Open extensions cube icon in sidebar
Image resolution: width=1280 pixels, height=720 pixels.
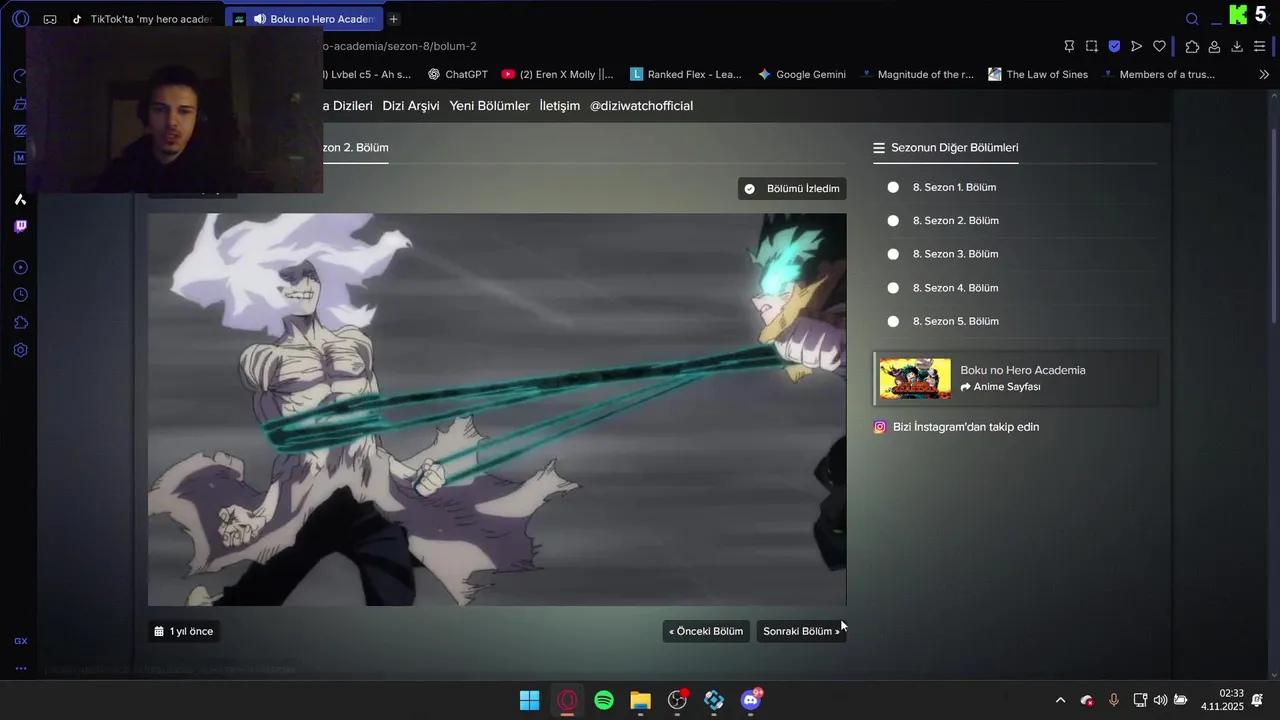point(20,323)
